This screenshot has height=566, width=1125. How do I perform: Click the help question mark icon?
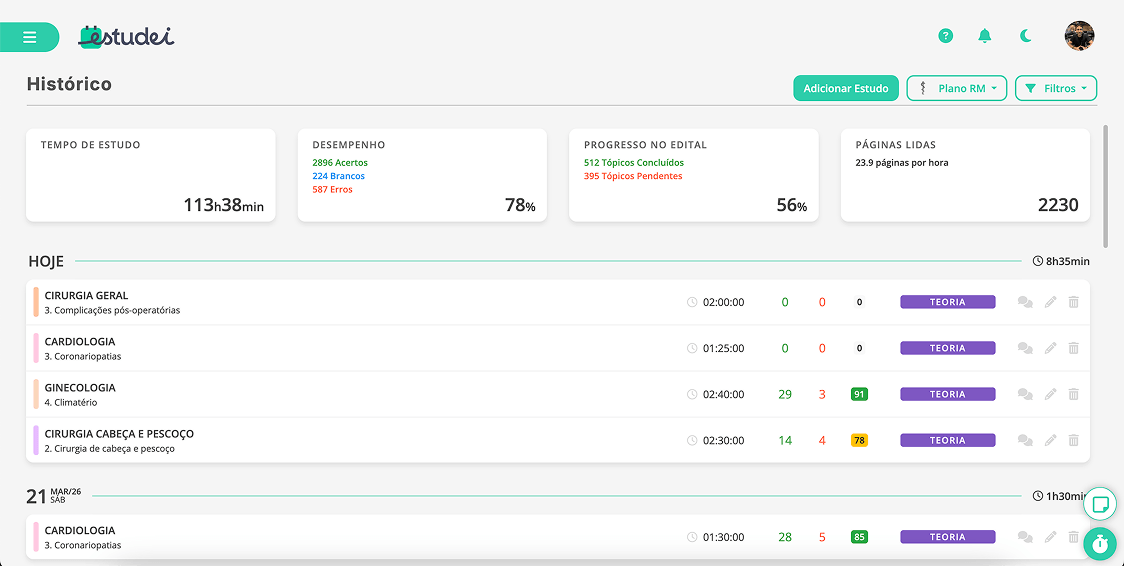[945, 36]
